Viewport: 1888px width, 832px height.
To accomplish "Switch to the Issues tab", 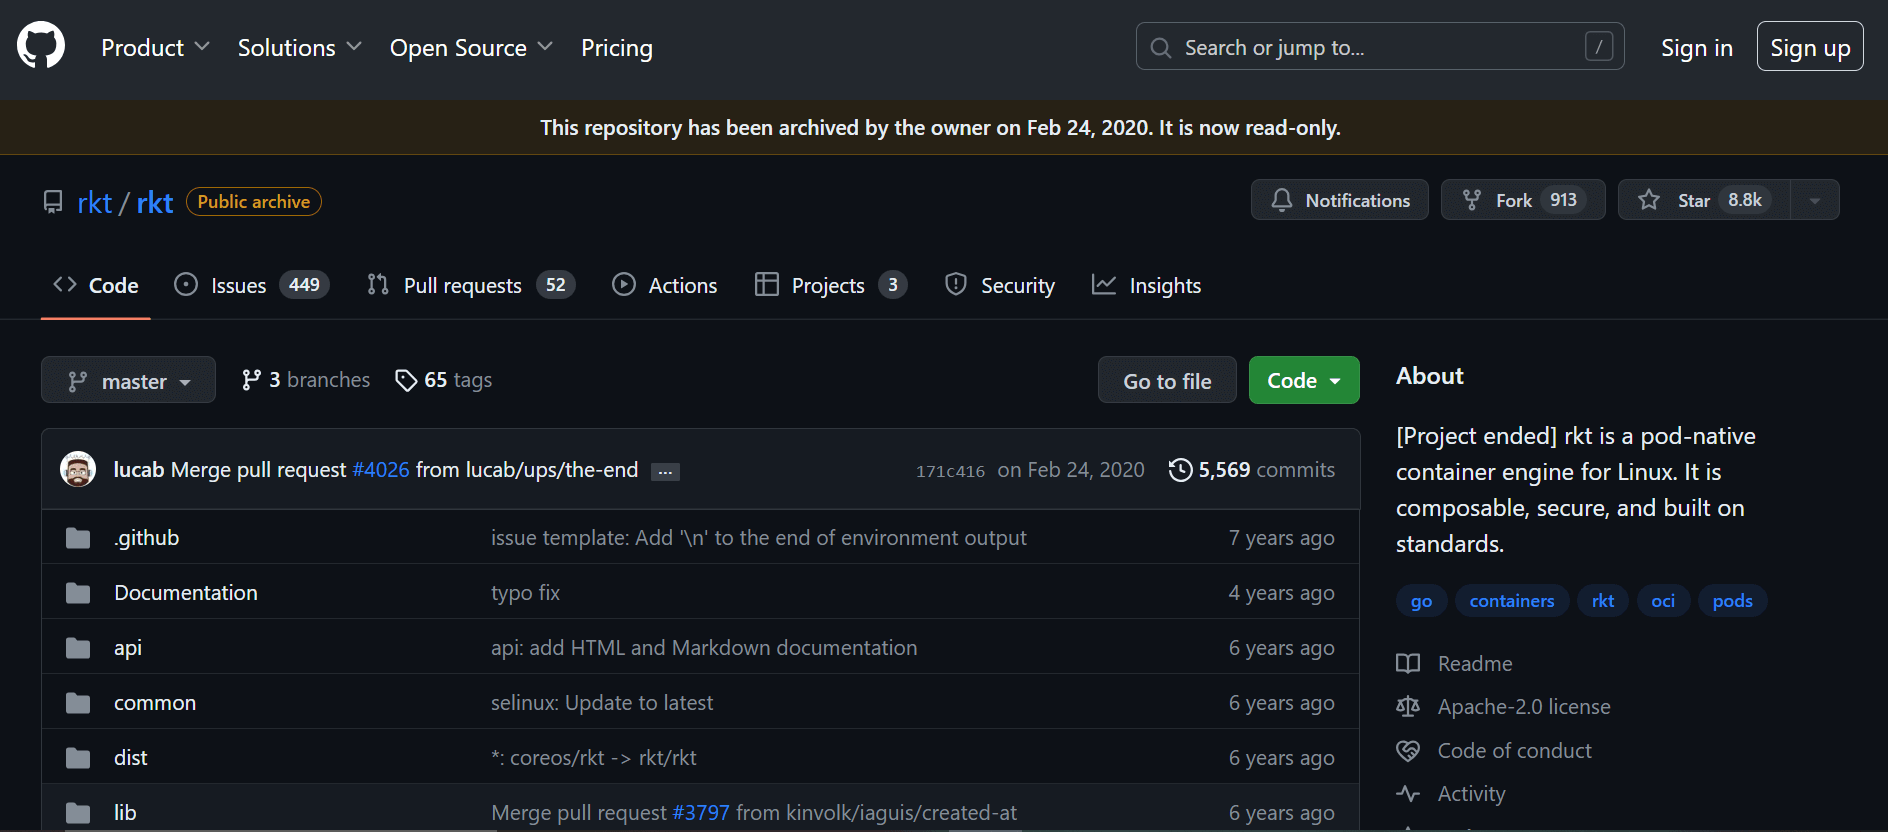I will (x=251, y=286).
